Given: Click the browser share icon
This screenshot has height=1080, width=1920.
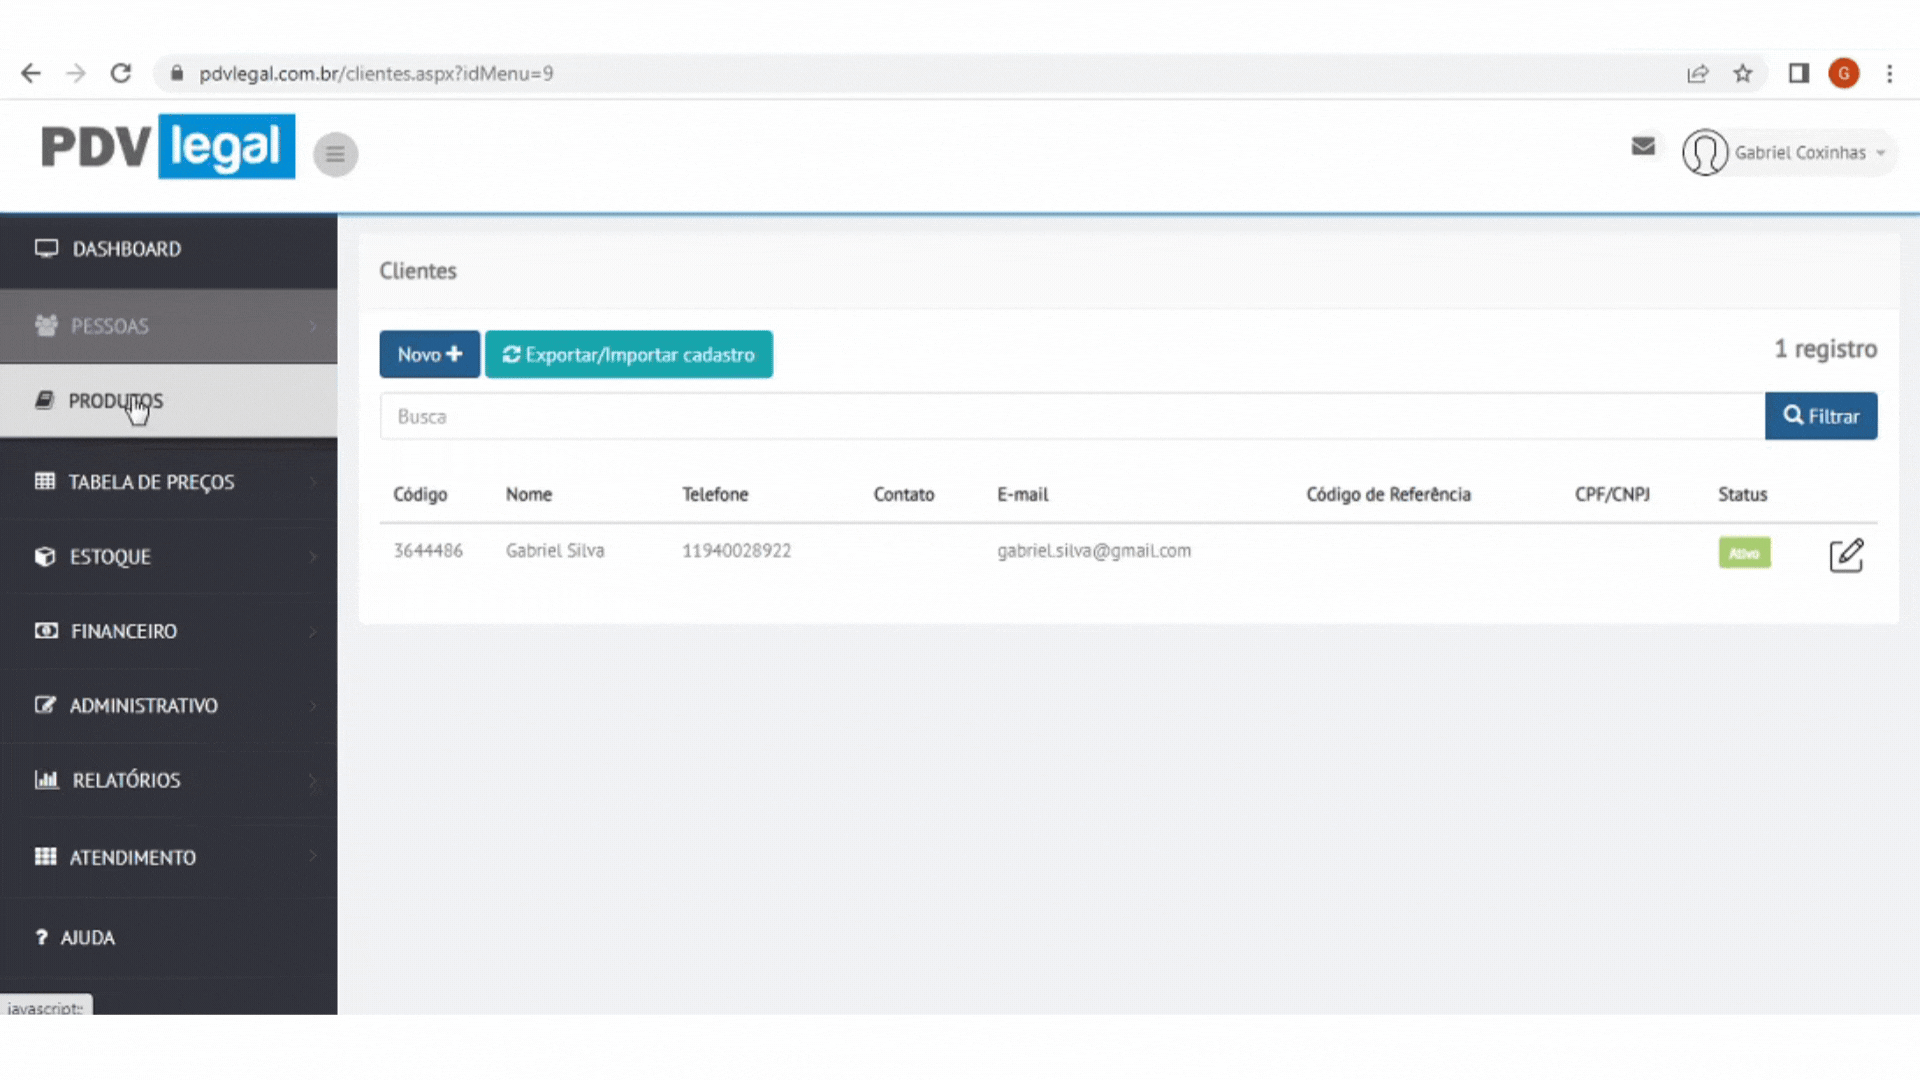Looking at the screenshot, I should (x=1697, y=73).
